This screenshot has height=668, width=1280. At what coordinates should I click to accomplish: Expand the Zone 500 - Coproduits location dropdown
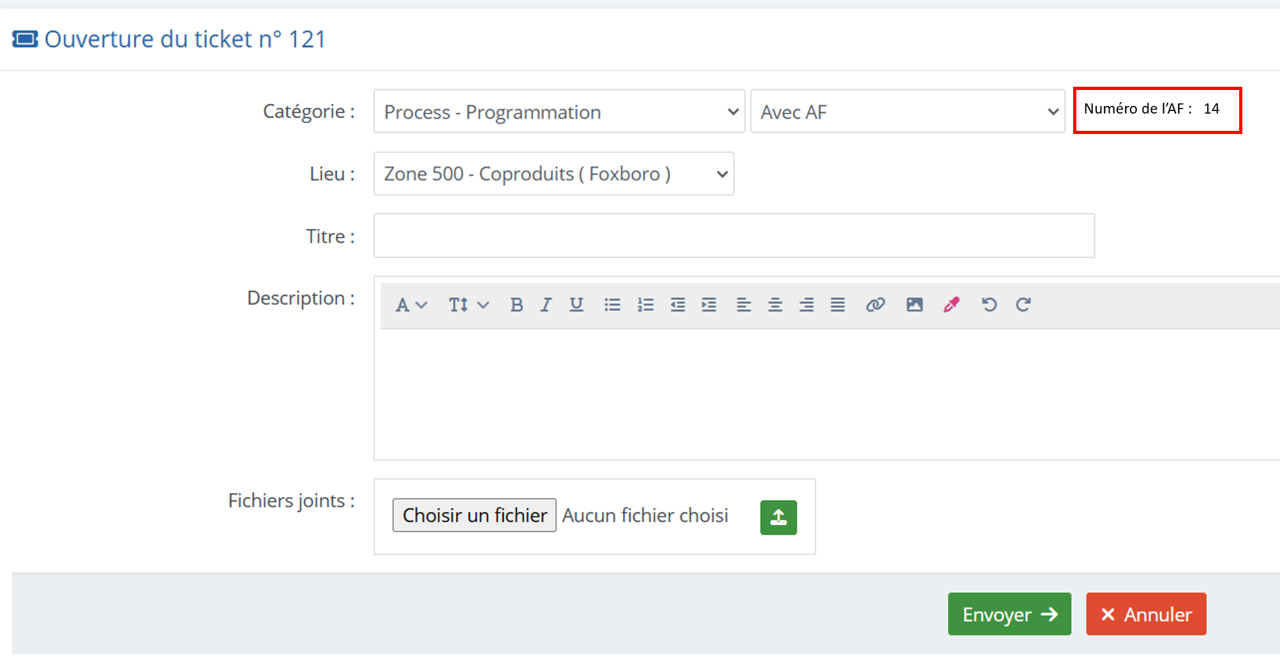[554, 173]
